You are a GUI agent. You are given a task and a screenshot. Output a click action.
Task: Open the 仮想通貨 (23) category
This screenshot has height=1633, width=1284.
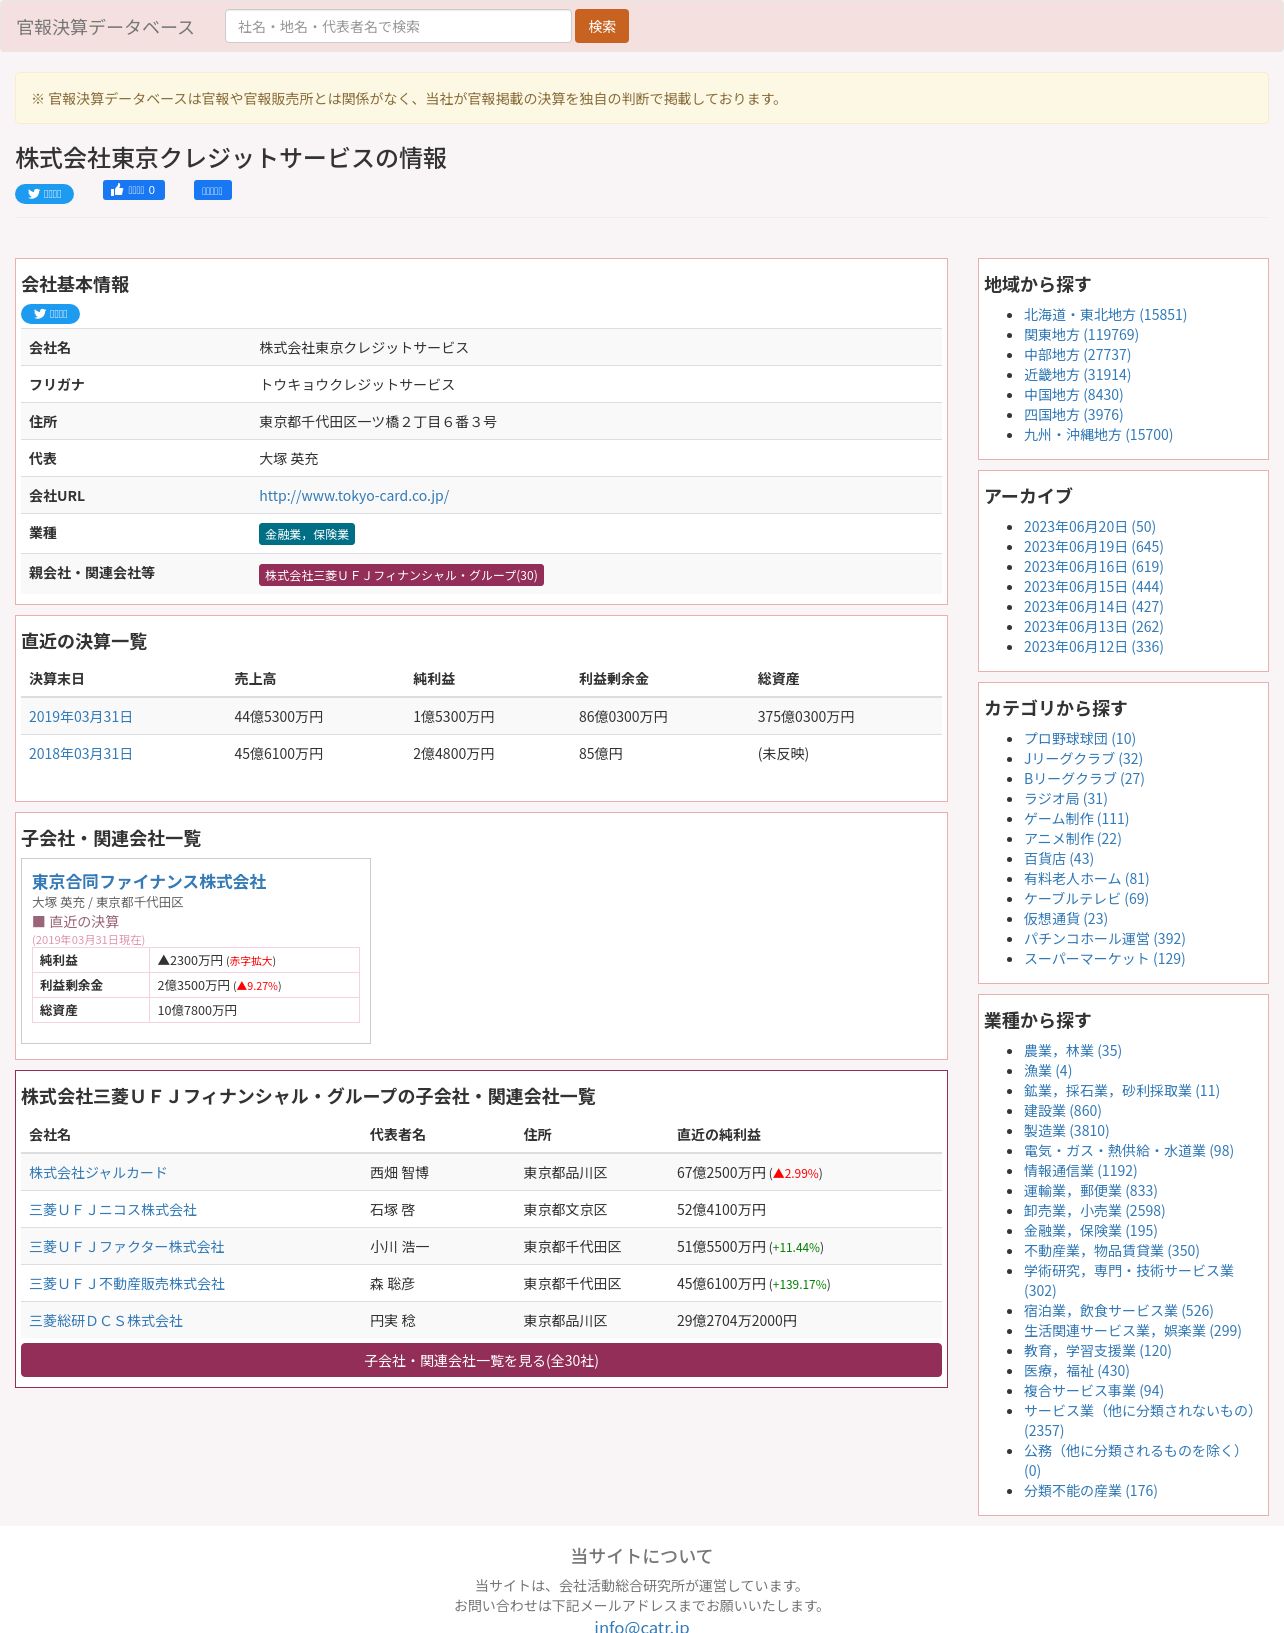[1065, 919]
